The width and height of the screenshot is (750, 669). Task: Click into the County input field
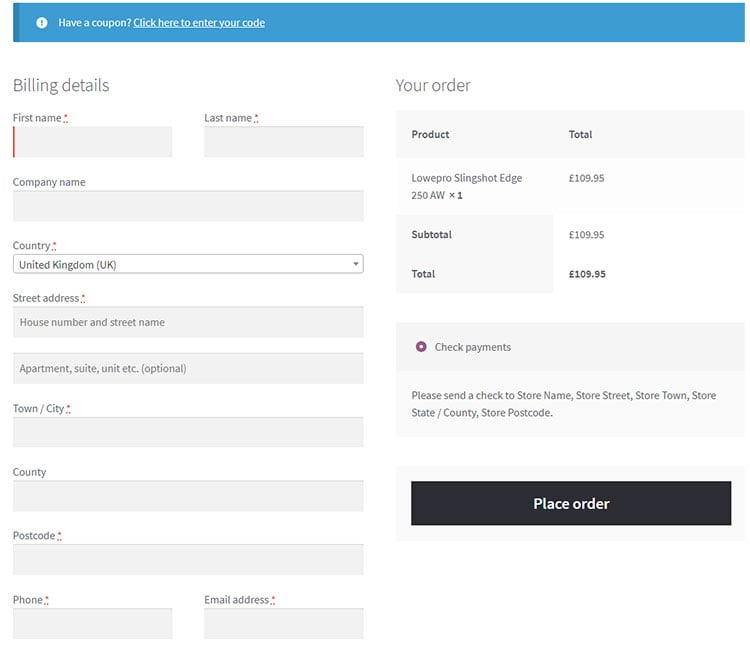188,496
